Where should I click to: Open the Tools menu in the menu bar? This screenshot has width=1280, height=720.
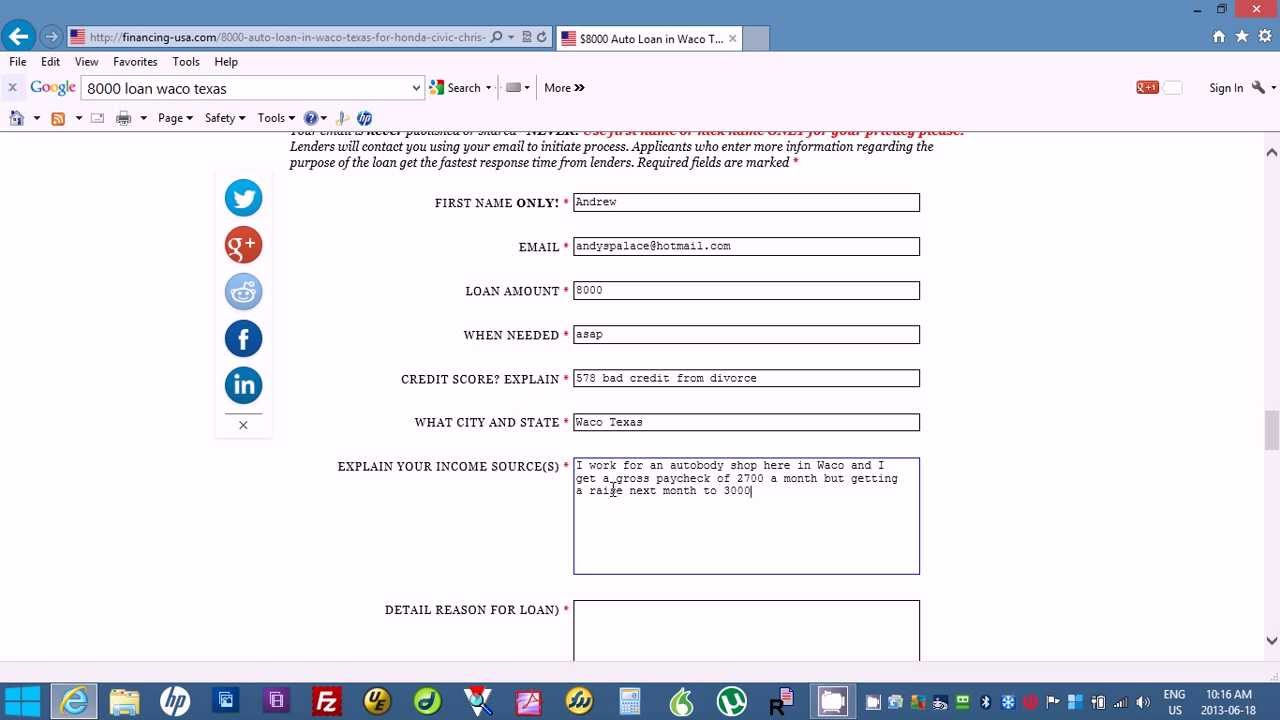point(186,62)
